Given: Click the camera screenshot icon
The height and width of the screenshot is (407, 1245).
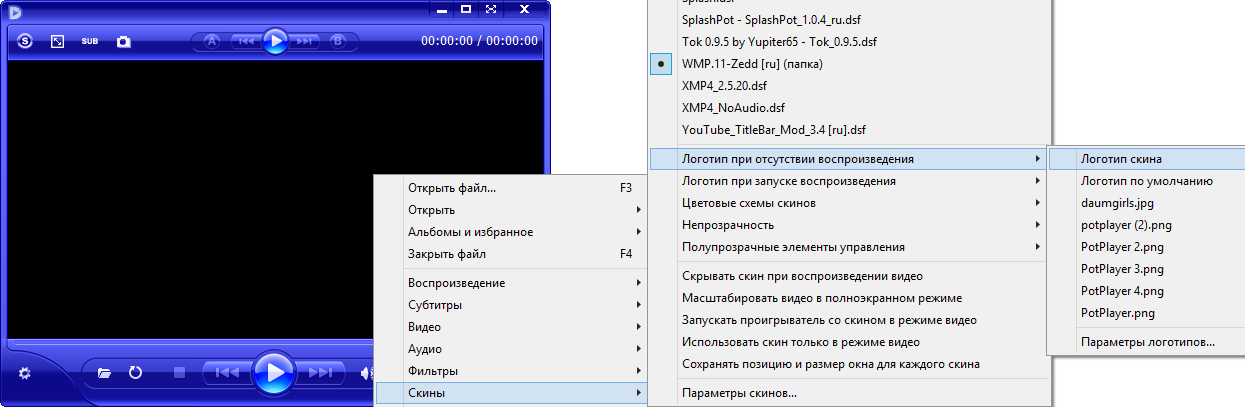Looking at the screenshot, I should [x=124, y=42].
